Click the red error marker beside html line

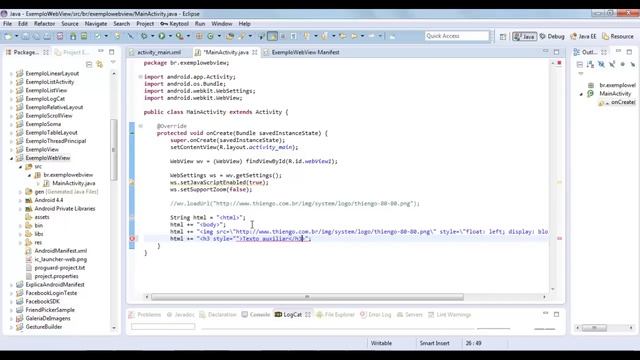click(132, 238)
